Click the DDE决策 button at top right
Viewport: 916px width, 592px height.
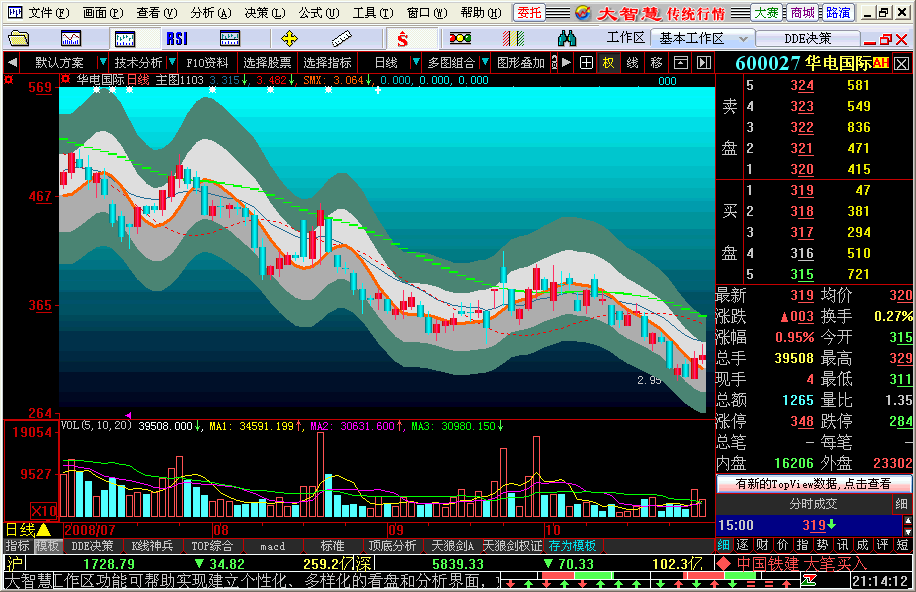tap(808, 39)
